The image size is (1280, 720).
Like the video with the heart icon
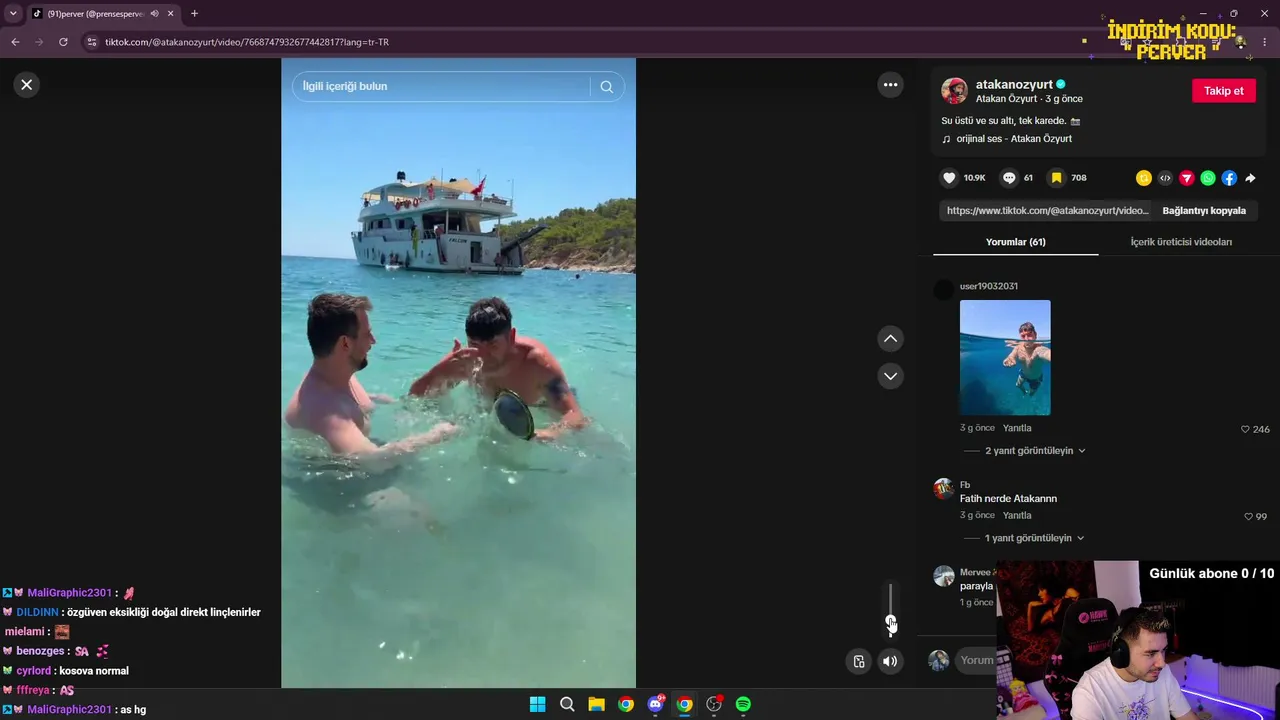(x=949, y=178)
